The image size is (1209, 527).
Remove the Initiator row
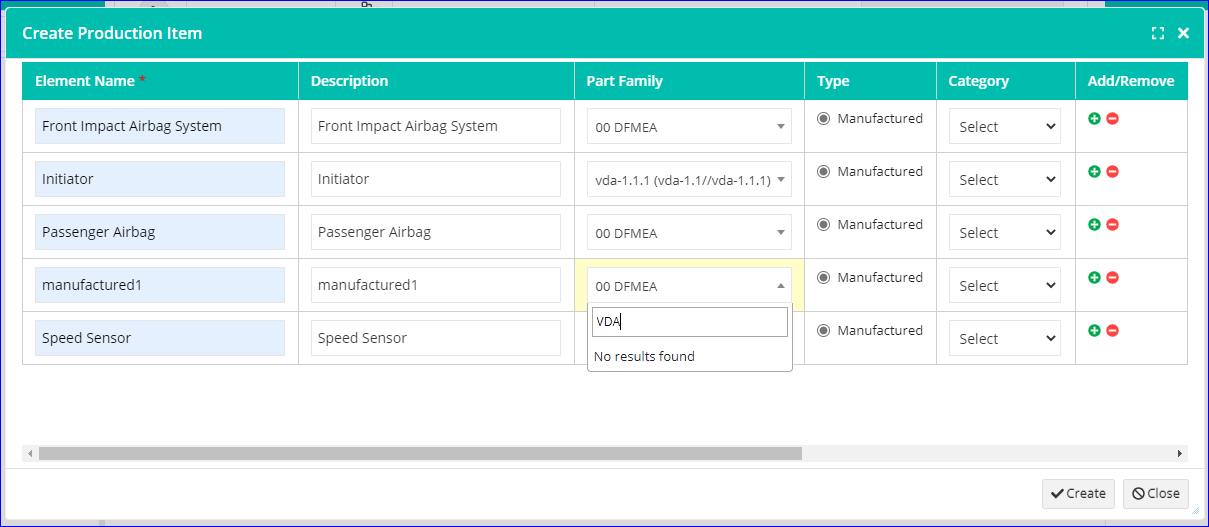point(1112,171)
